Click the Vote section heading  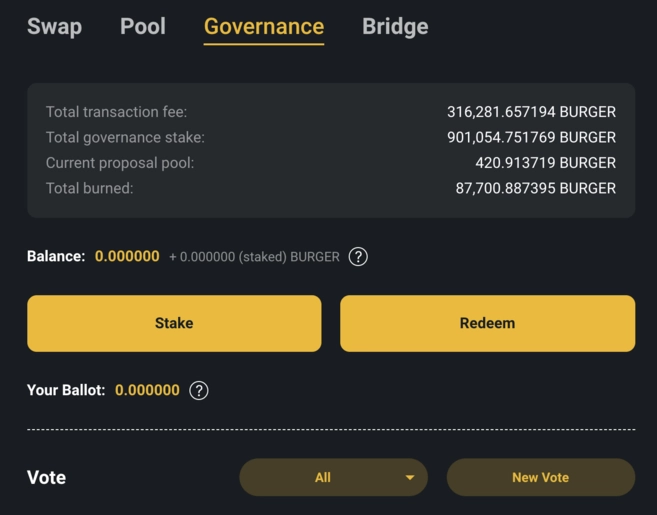pos(46,478)
